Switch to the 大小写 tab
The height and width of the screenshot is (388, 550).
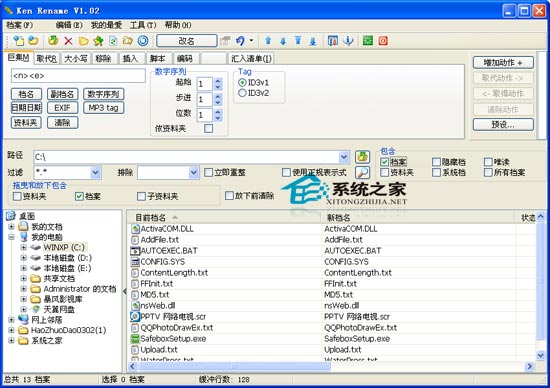pos(76,59)
